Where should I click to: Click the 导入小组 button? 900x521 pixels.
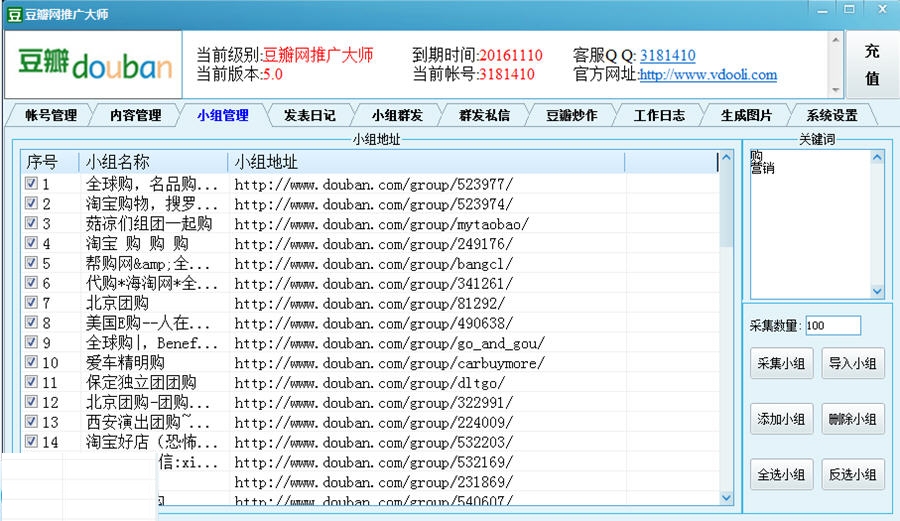[852, 363]
